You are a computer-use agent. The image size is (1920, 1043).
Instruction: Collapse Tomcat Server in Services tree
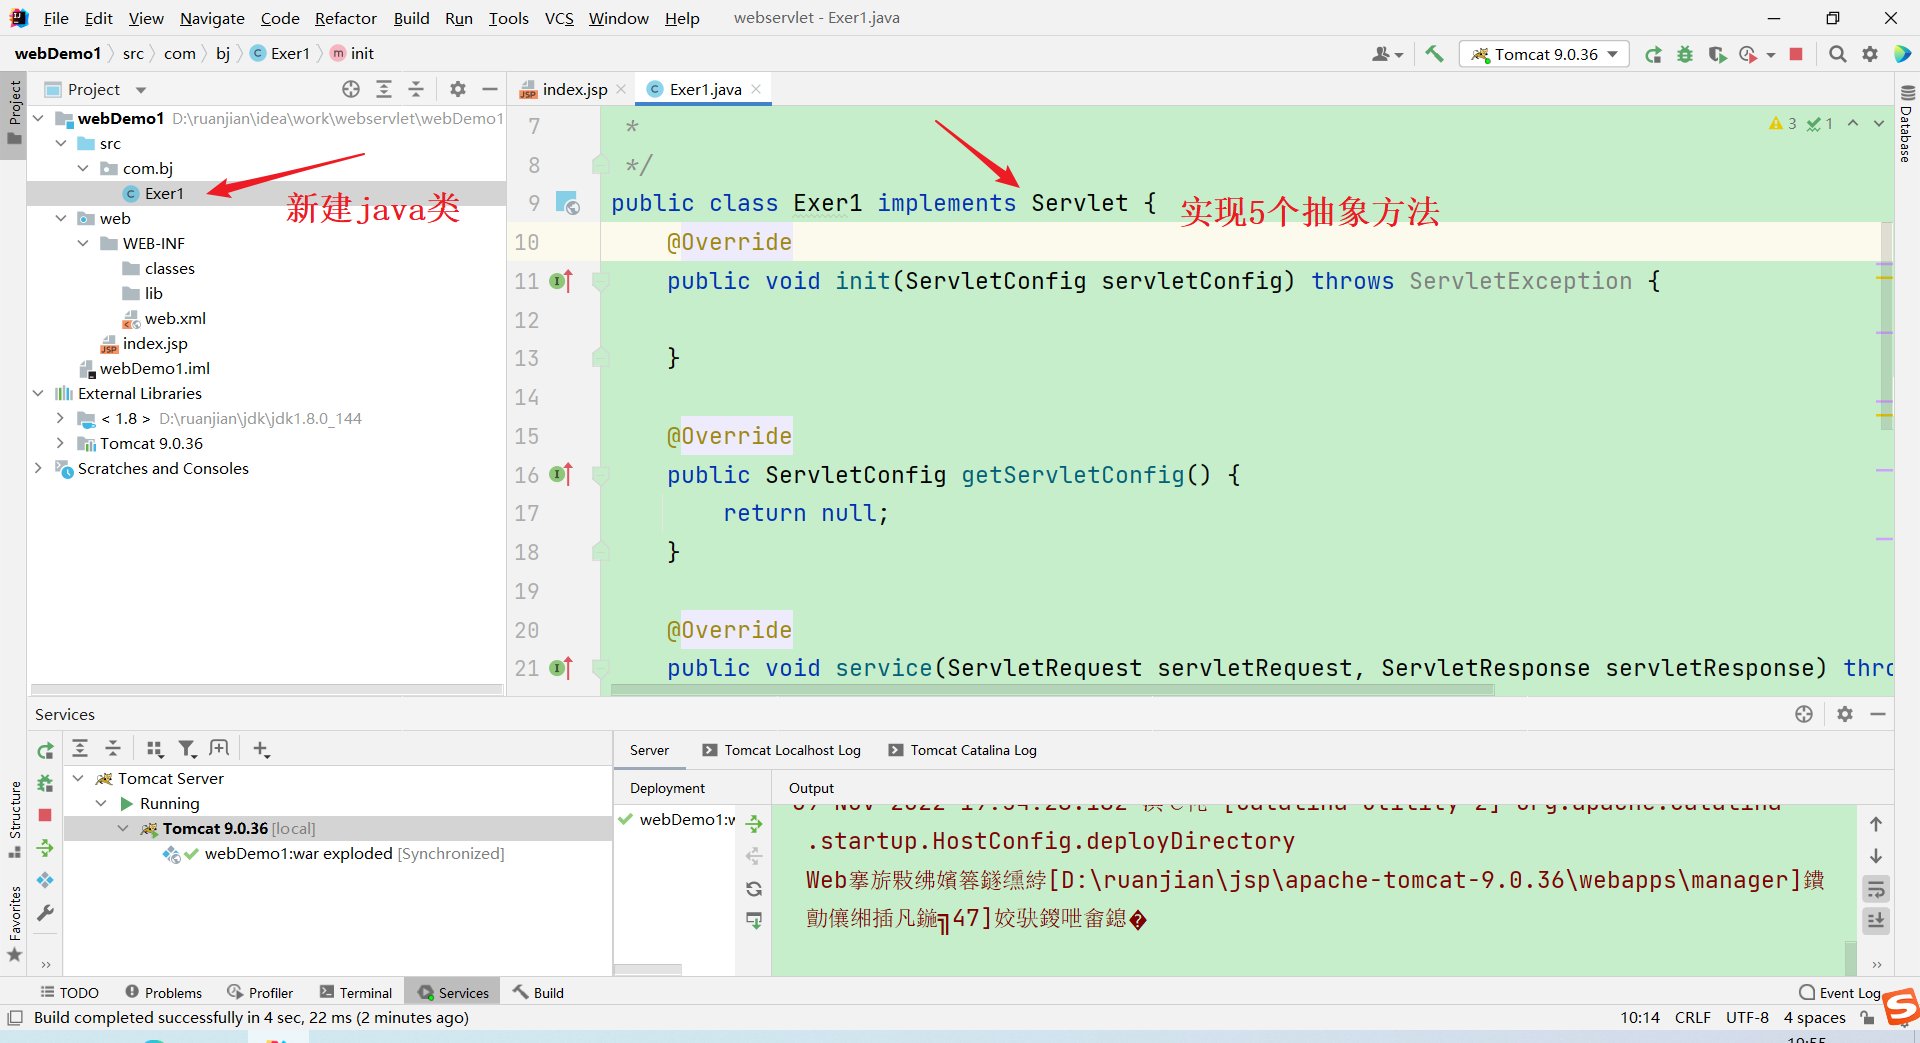(x=78, y=778)
